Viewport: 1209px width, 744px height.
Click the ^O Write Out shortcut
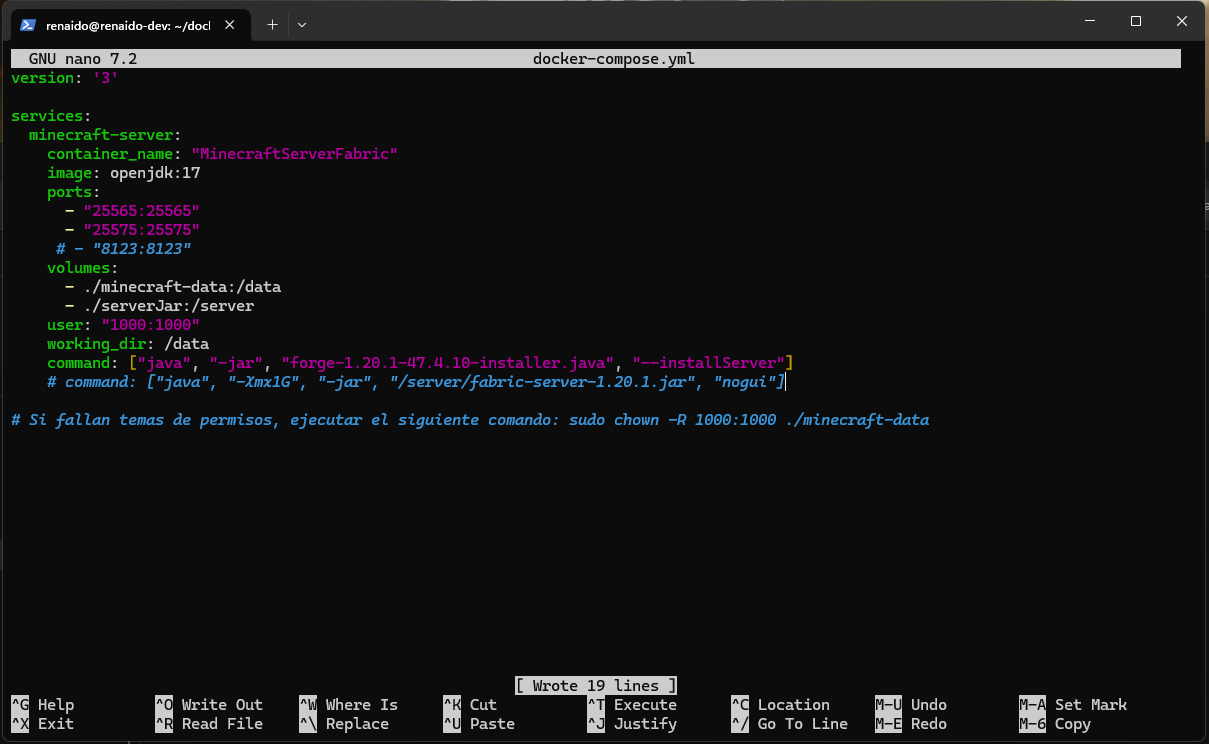click(209, 705)
